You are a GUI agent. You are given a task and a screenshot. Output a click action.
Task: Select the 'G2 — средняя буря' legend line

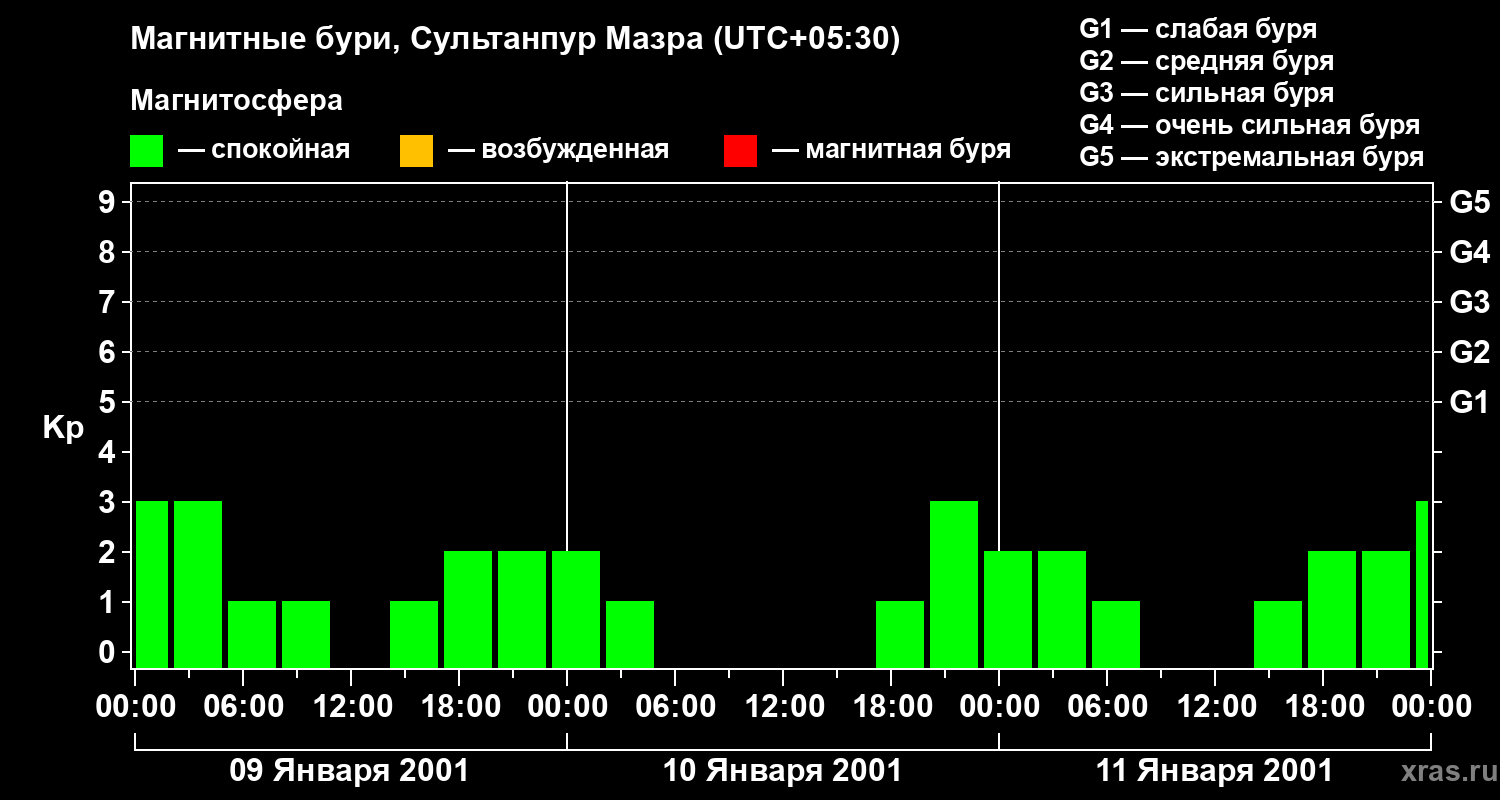click(1206, 61)
